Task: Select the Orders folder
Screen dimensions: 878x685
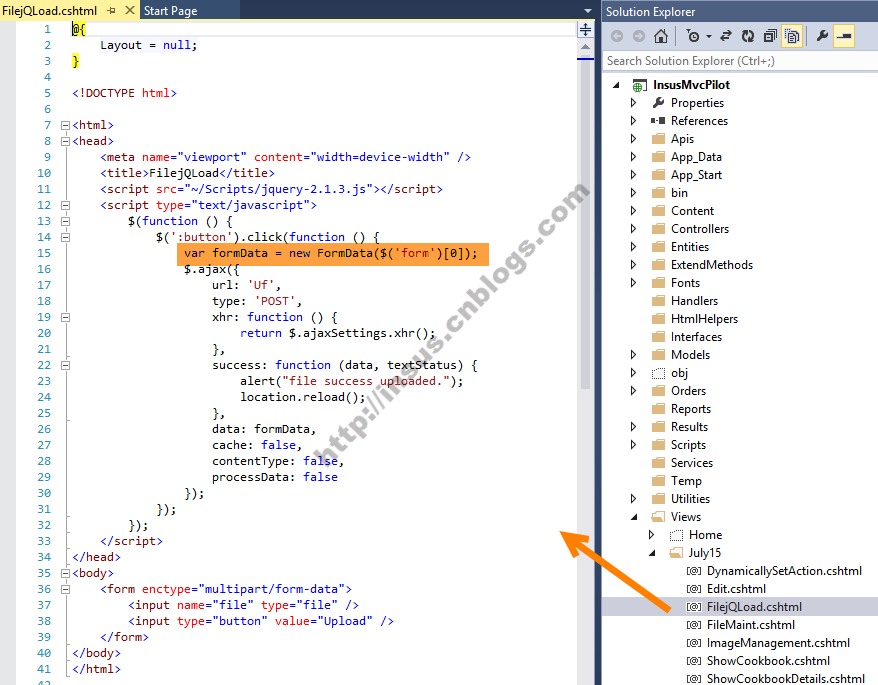Action: point(688,391)
